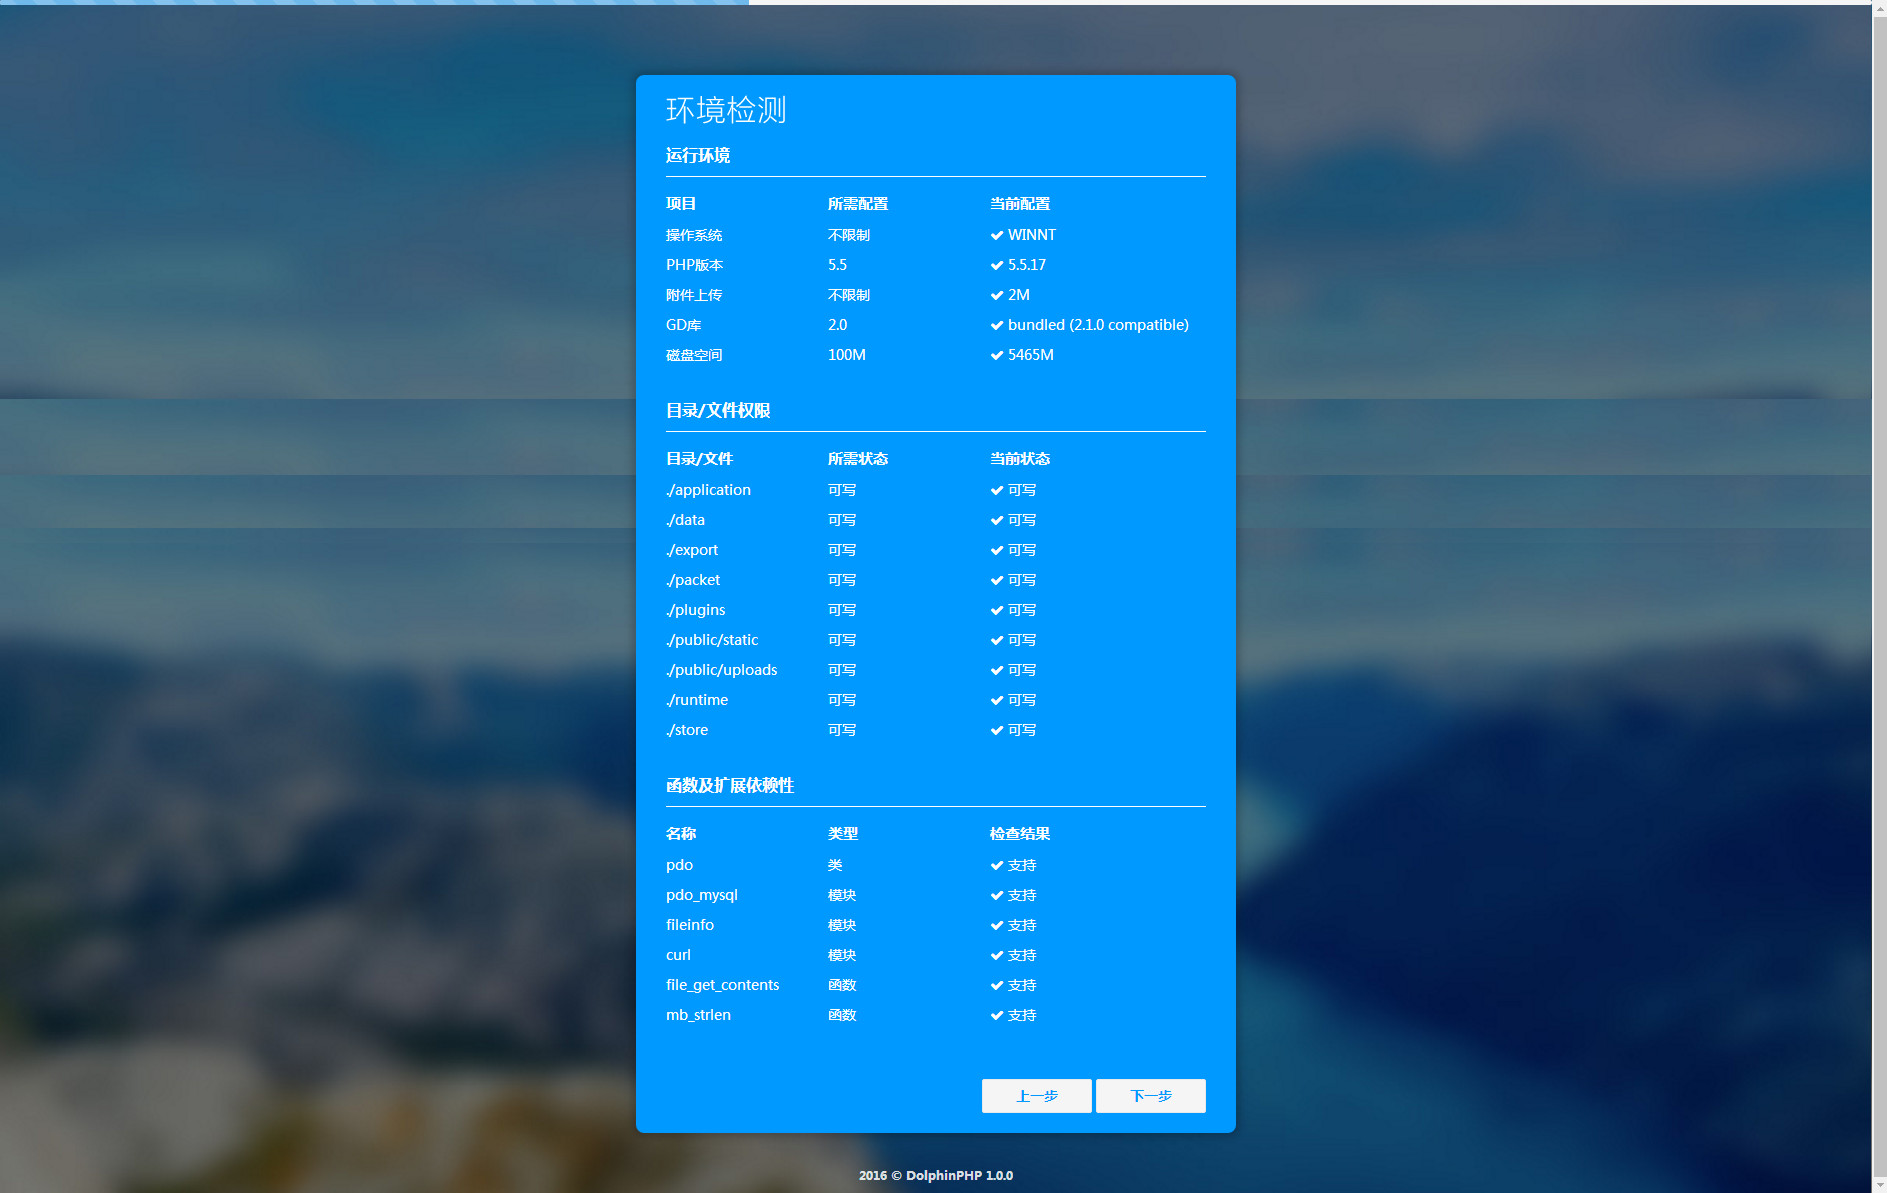Image resolution: width=1887 pixels, height=1193 pixels.
Task: Click the ./application row's status checkmark
Action: coord(997,490)
